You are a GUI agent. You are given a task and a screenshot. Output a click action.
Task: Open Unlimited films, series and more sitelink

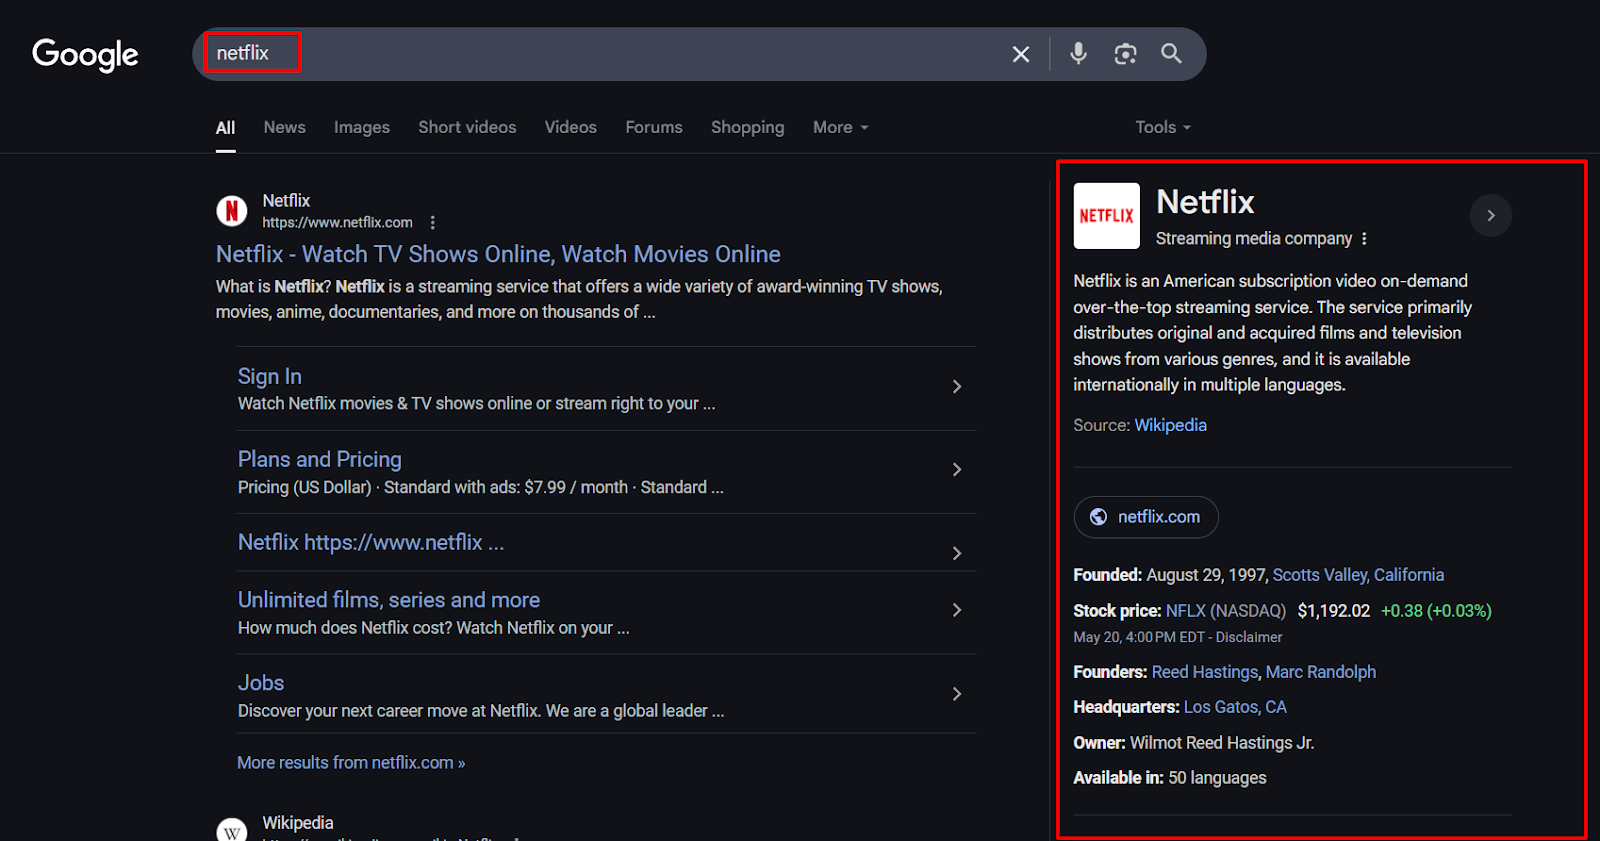pos(389,600)
